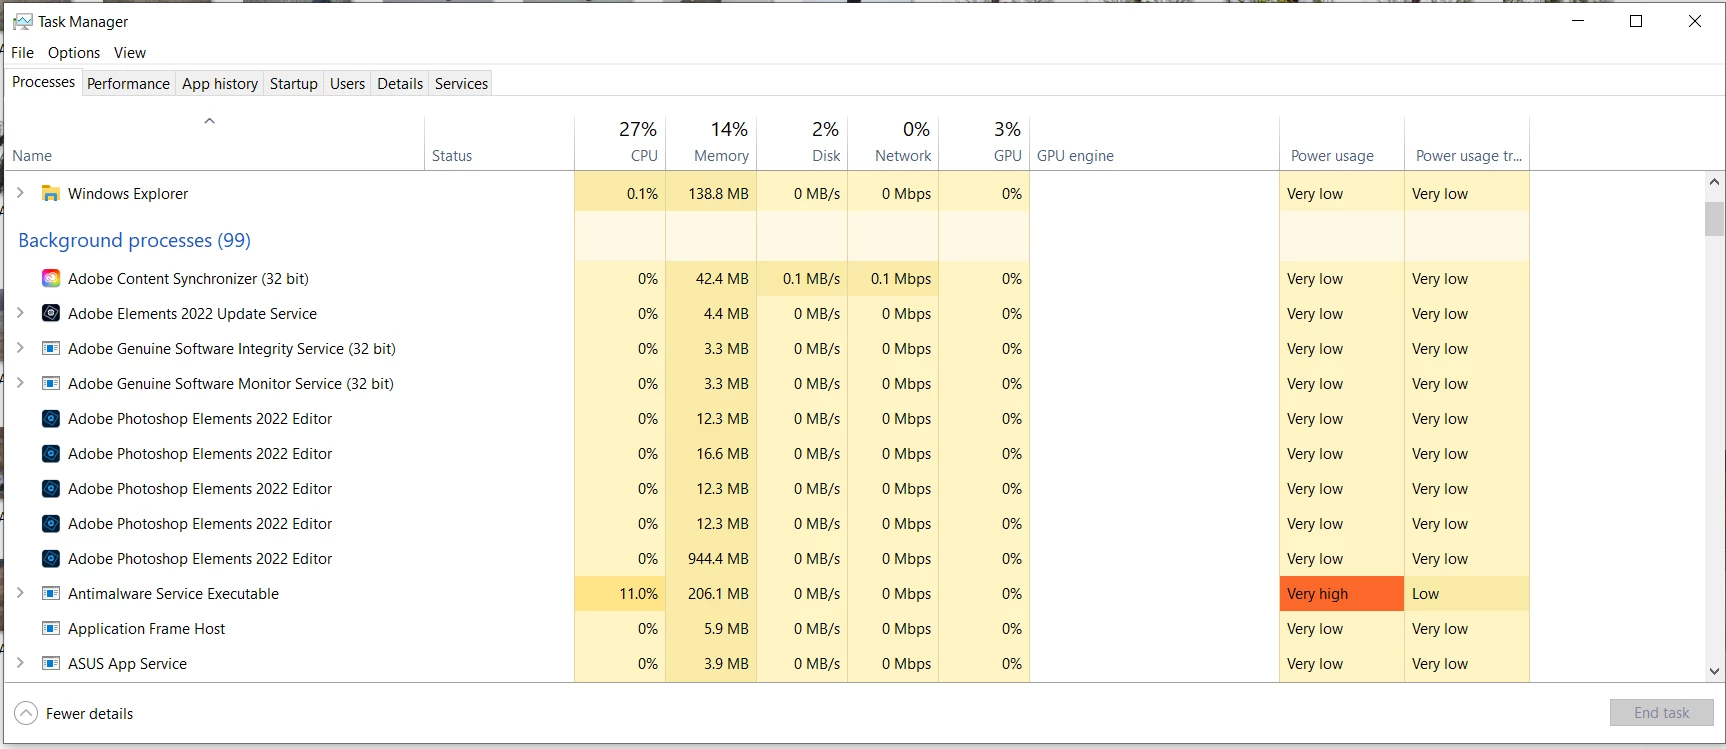Expand Adobe Genuine Software Monitor Service row
This screenshot has width=1726, height=749.
point(20,383)
